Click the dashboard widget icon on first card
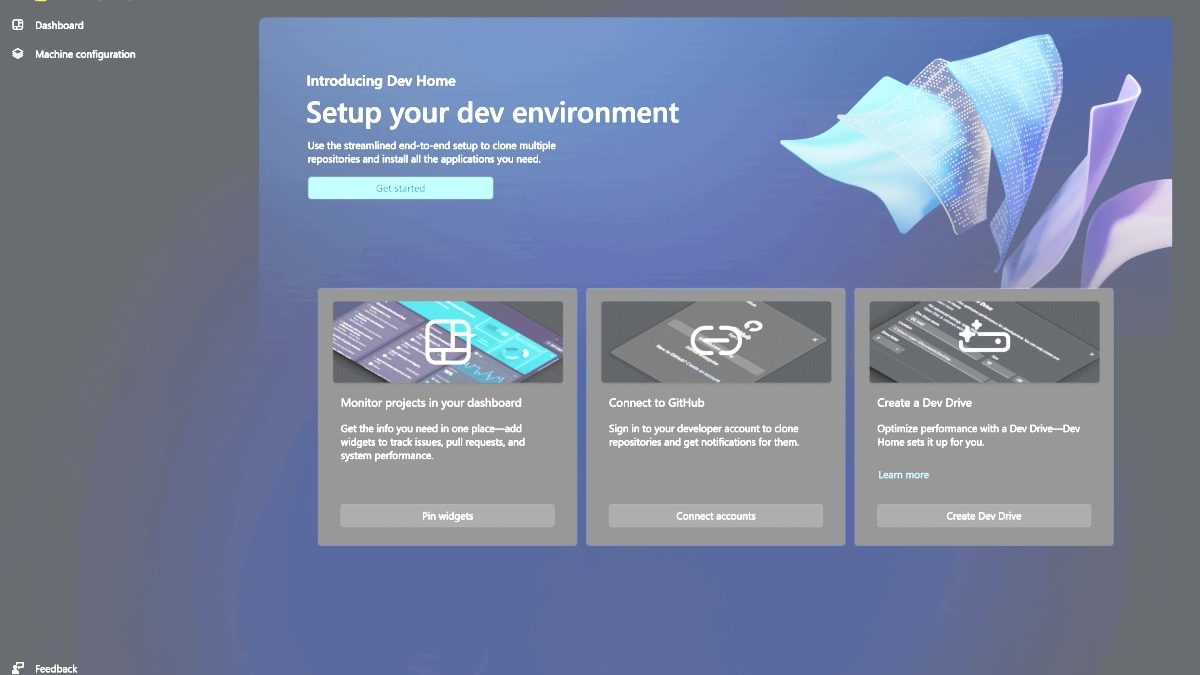Viewport: 1200px width, 675px height. 447,341
